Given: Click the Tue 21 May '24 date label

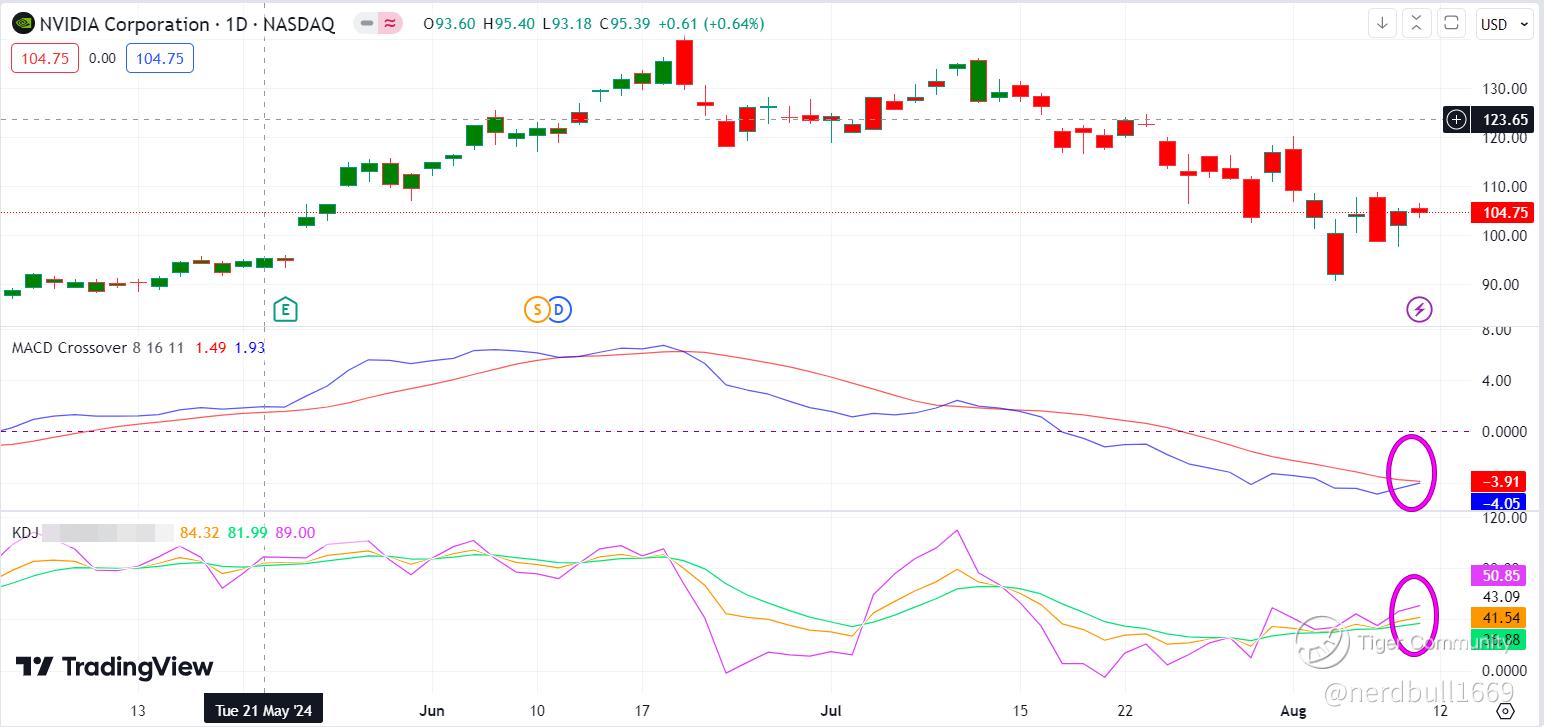Looking at the screenshot, I should pyautogui.click(x=264, y=711).
